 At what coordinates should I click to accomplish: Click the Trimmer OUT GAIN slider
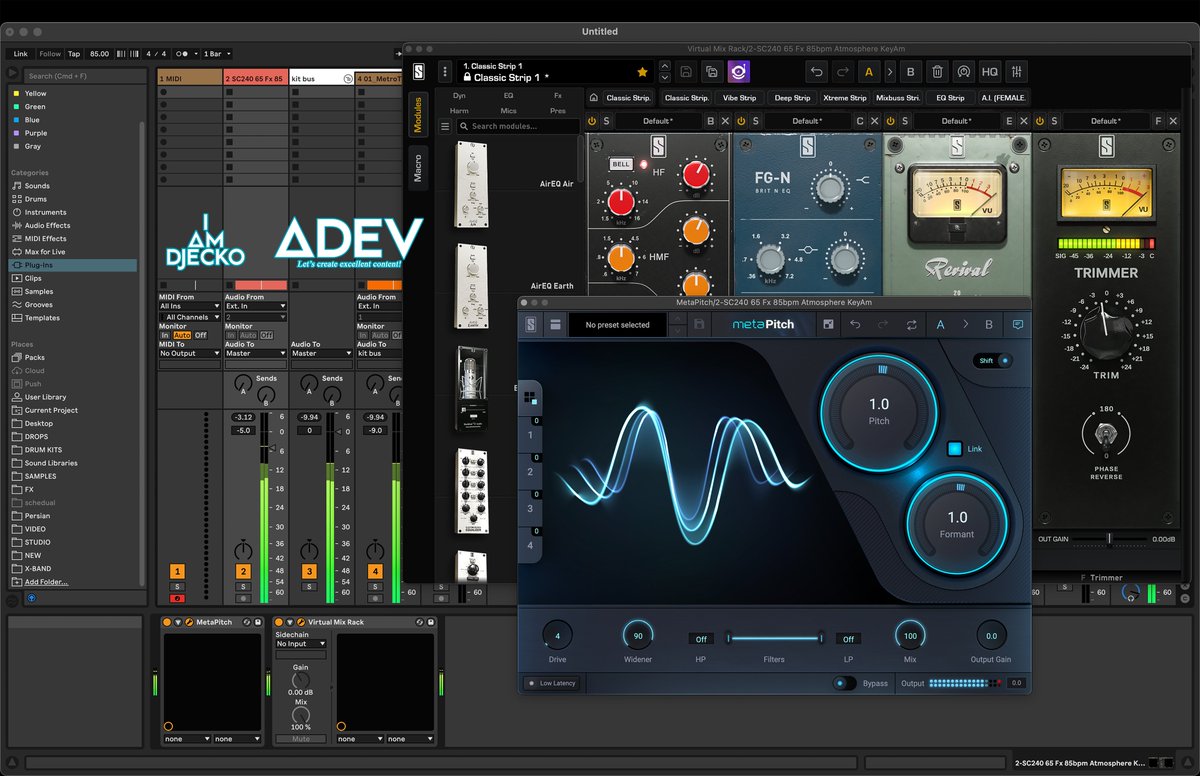point(1108,539)
